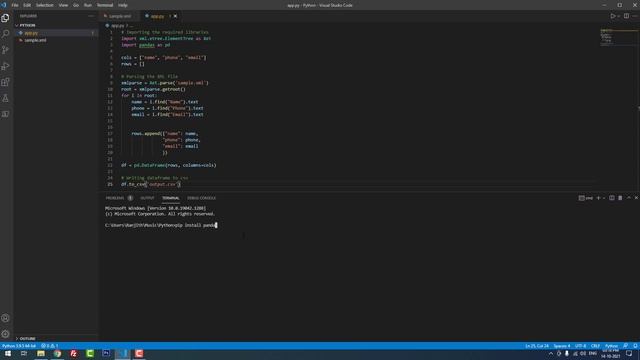Open the Explorer view in activity bar
The image size is (640, 360).
coord(5,18)
